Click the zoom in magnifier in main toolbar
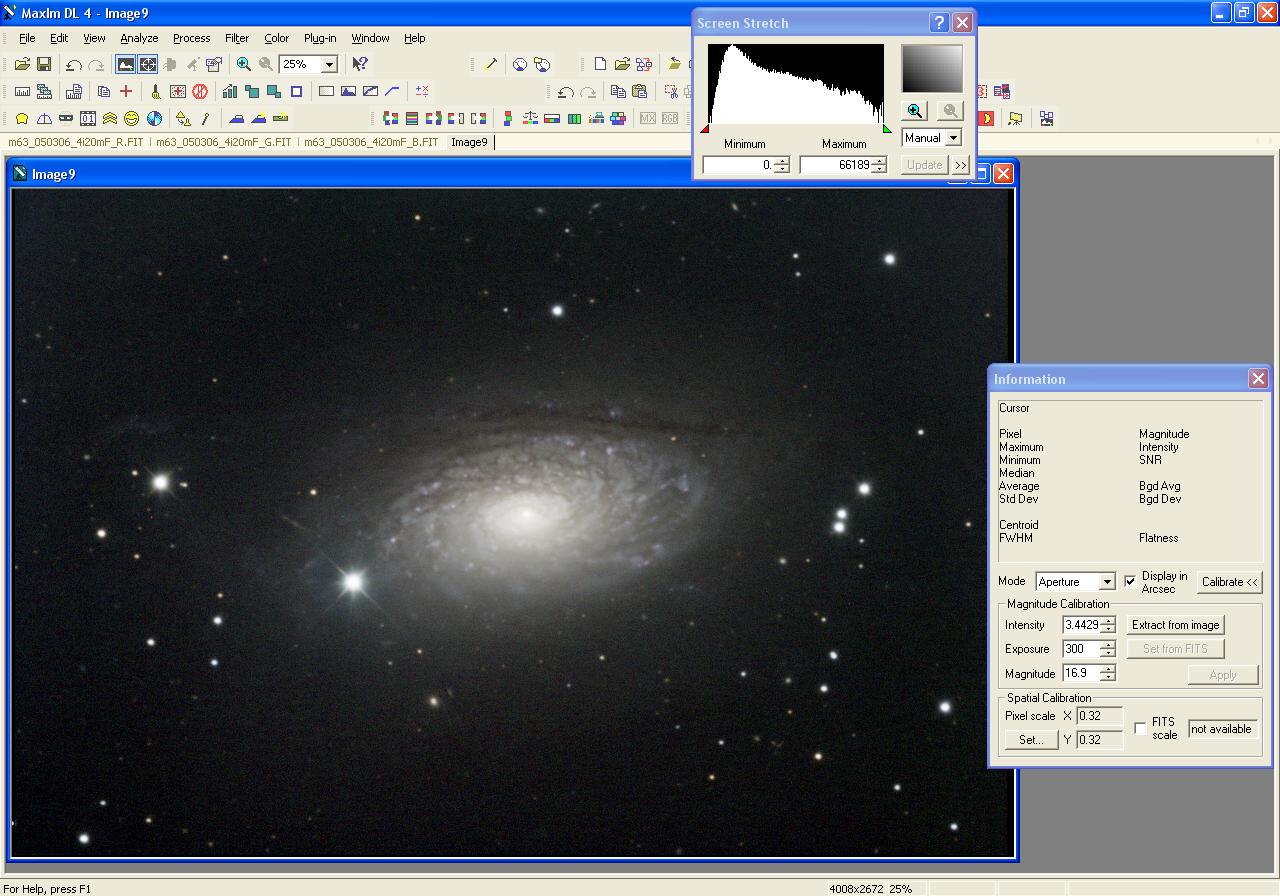The height and width of the screenshot is (896, 1280). coord(243,64)
